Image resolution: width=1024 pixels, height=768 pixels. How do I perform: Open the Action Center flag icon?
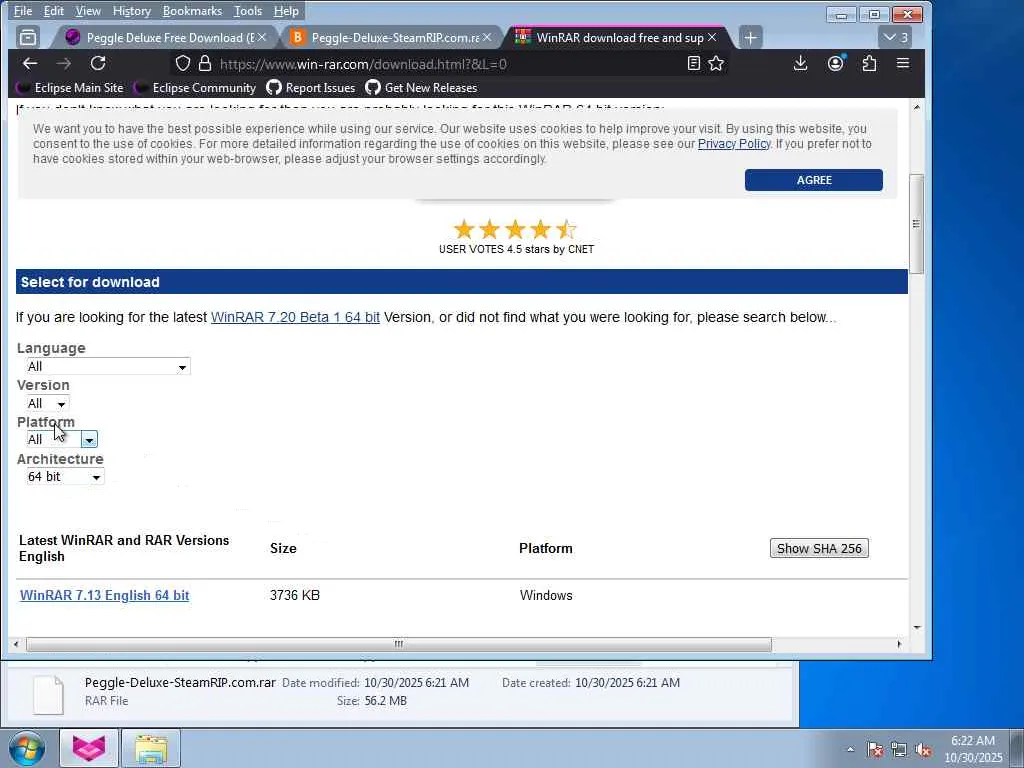pos(875,750)
